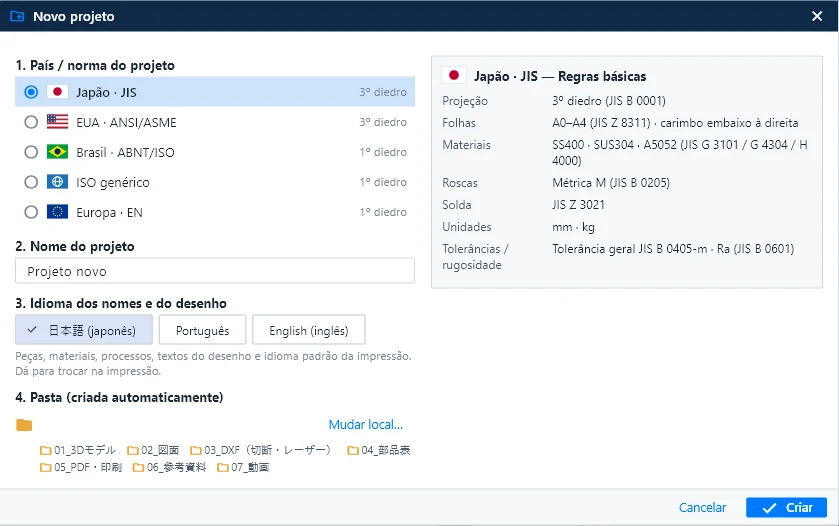Viewport: 839px width, 526px height.
Task: Click the 'Projeção' label in rules panel
Action: pos(465,101)
